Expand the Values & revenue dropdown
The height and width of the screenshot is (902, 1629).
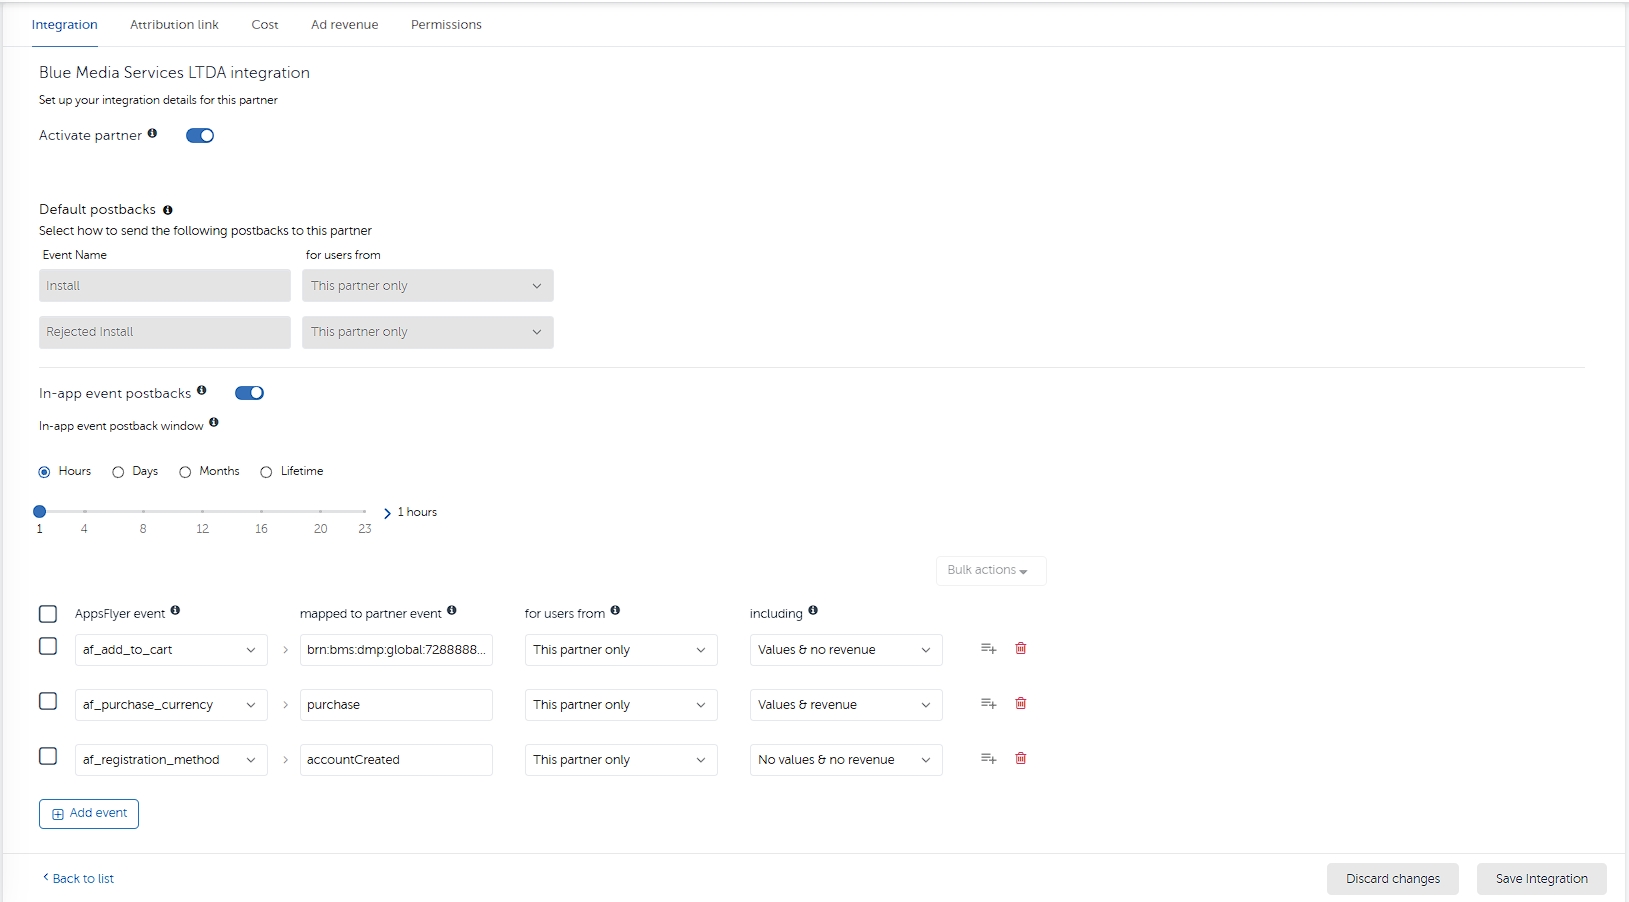(845, 705)
